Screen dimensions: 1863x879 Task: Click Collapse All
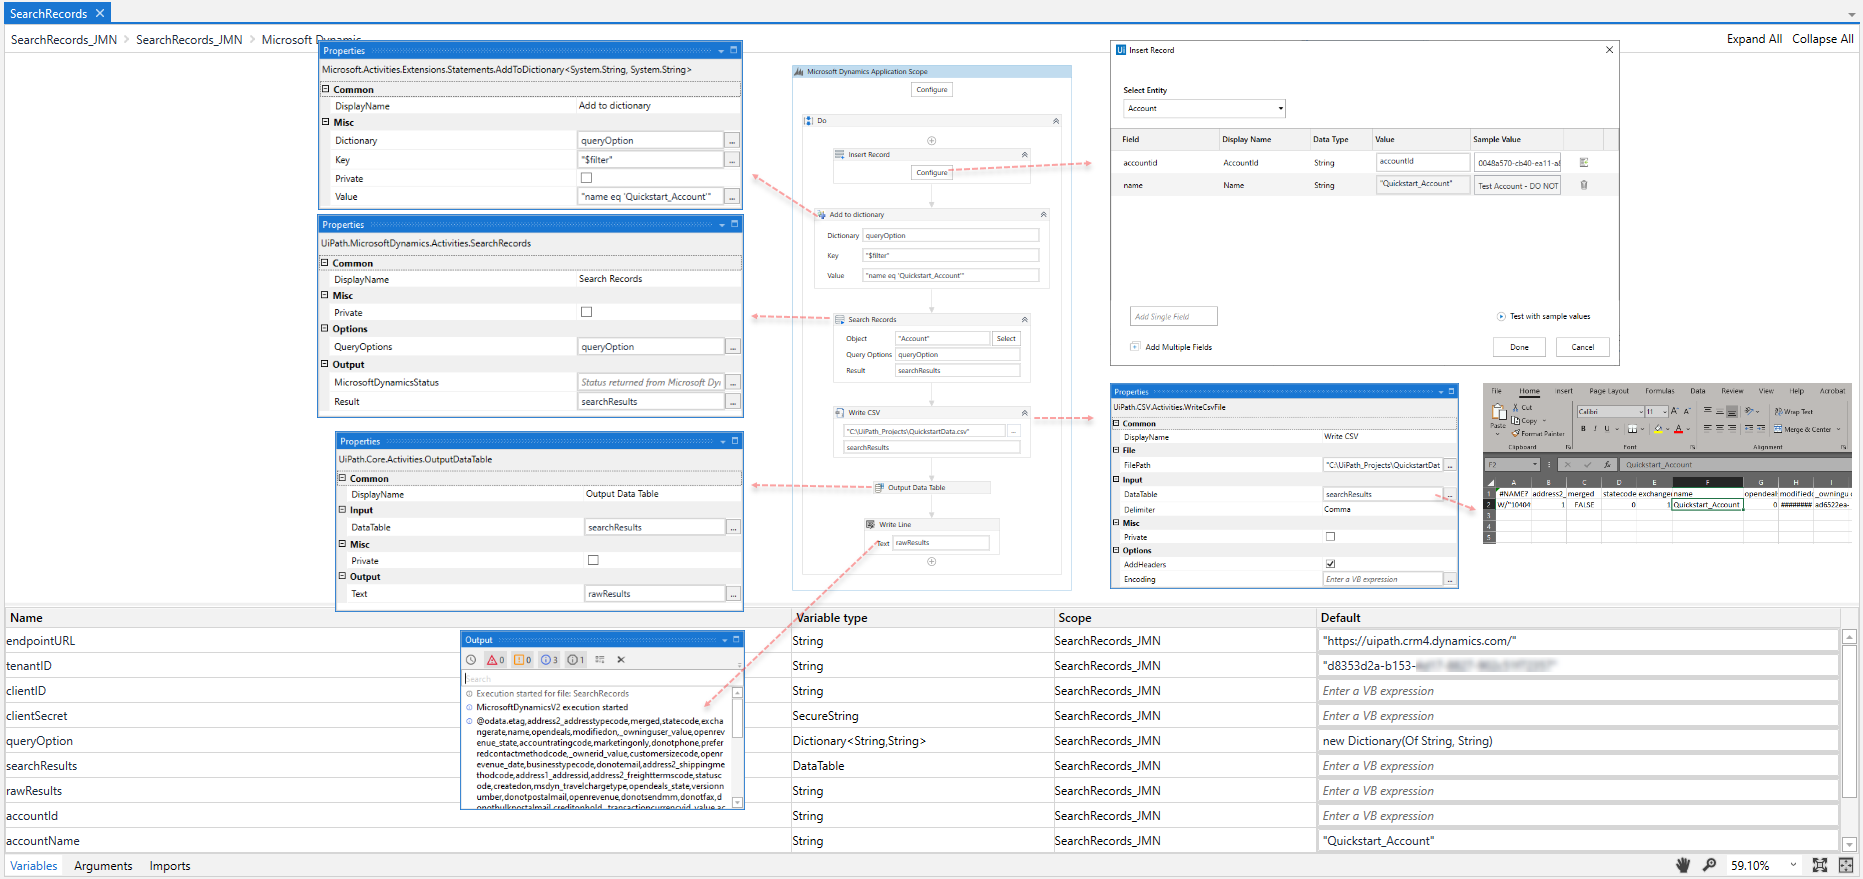pyautogui.click(x=1822, y=39)
